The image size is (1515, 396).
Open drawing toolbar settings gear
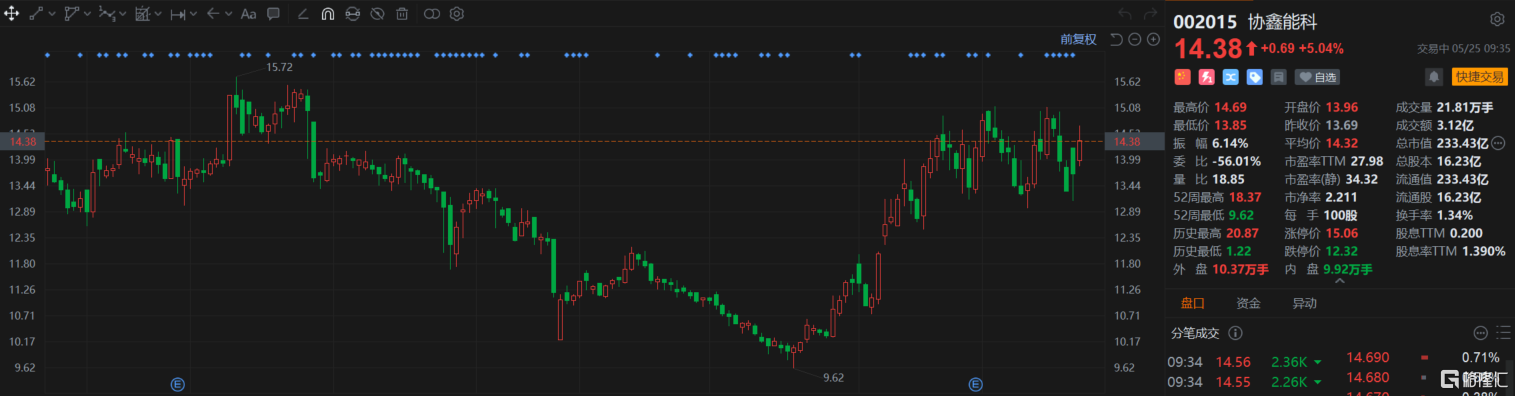(457, 14)
